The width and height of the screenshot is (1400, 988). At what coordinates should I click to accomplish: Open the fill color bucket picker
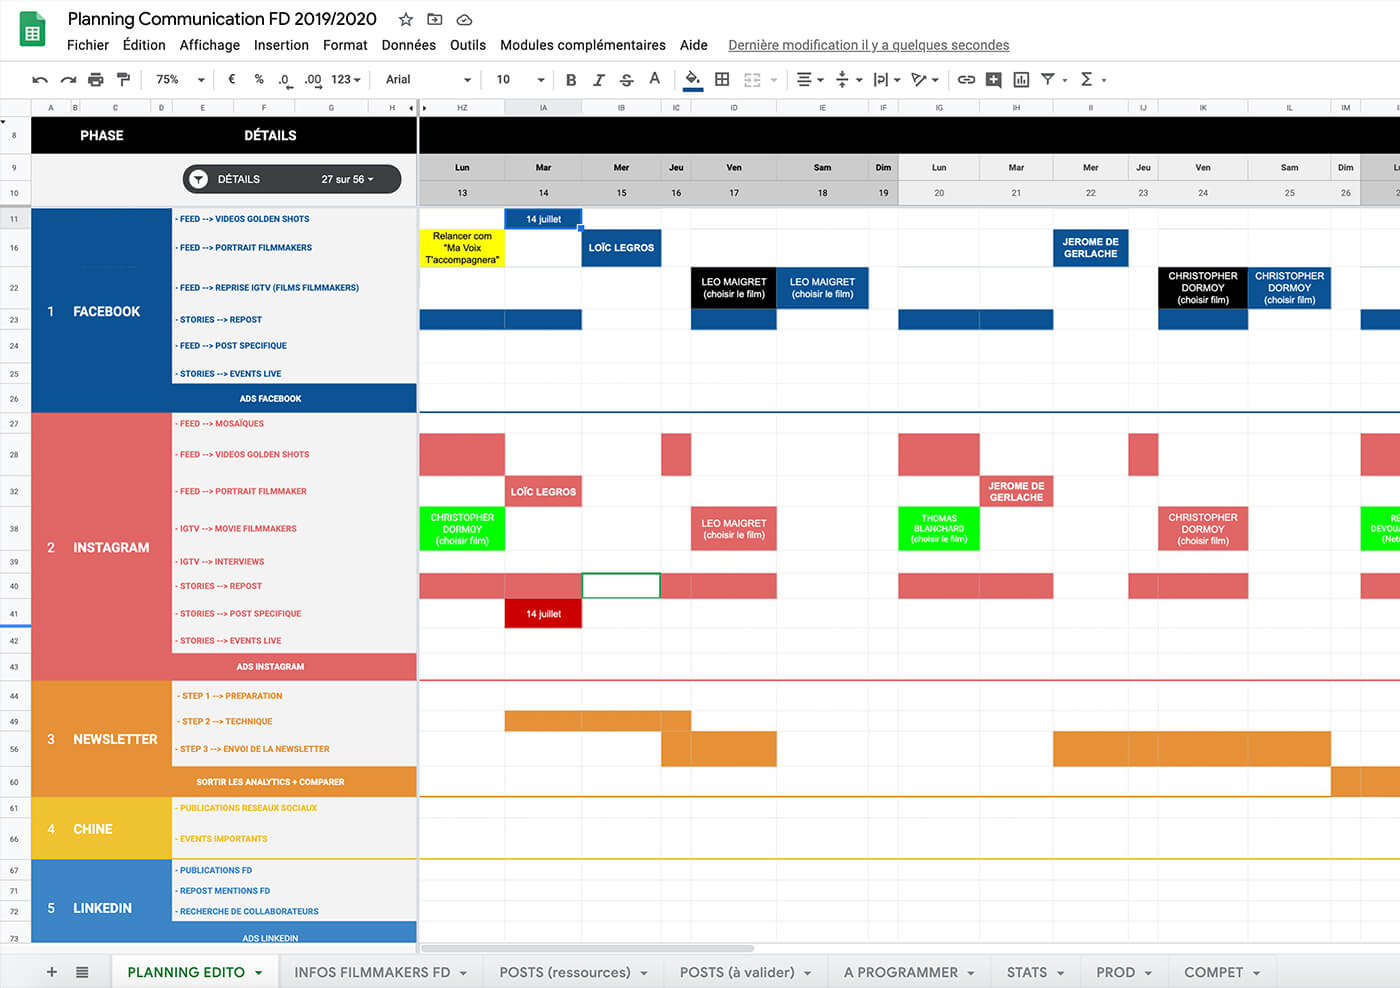(692, 80)
